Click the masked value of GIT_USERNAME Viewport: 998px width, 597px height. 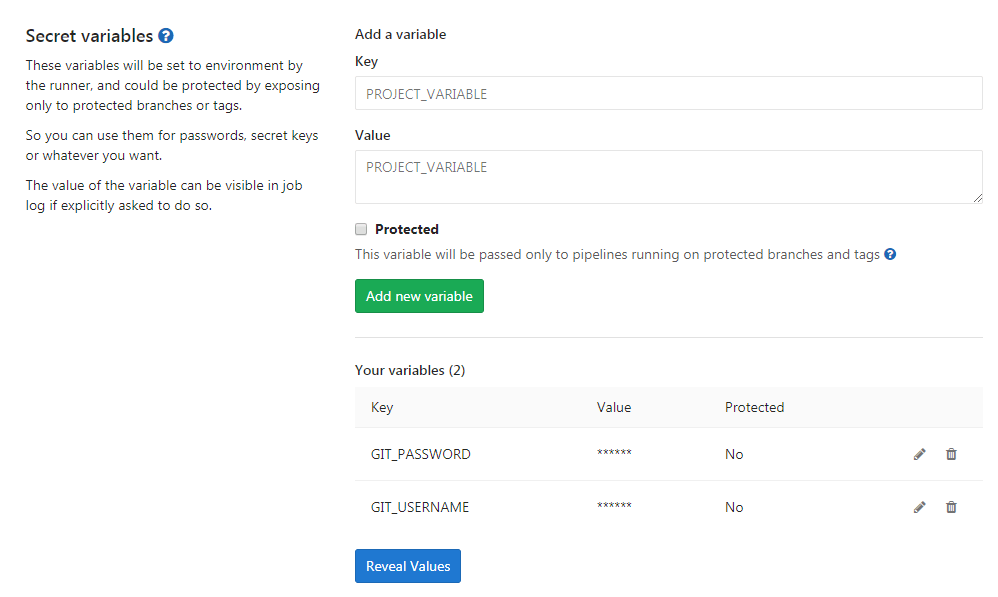pyautogui.click(x=614, y=505)
